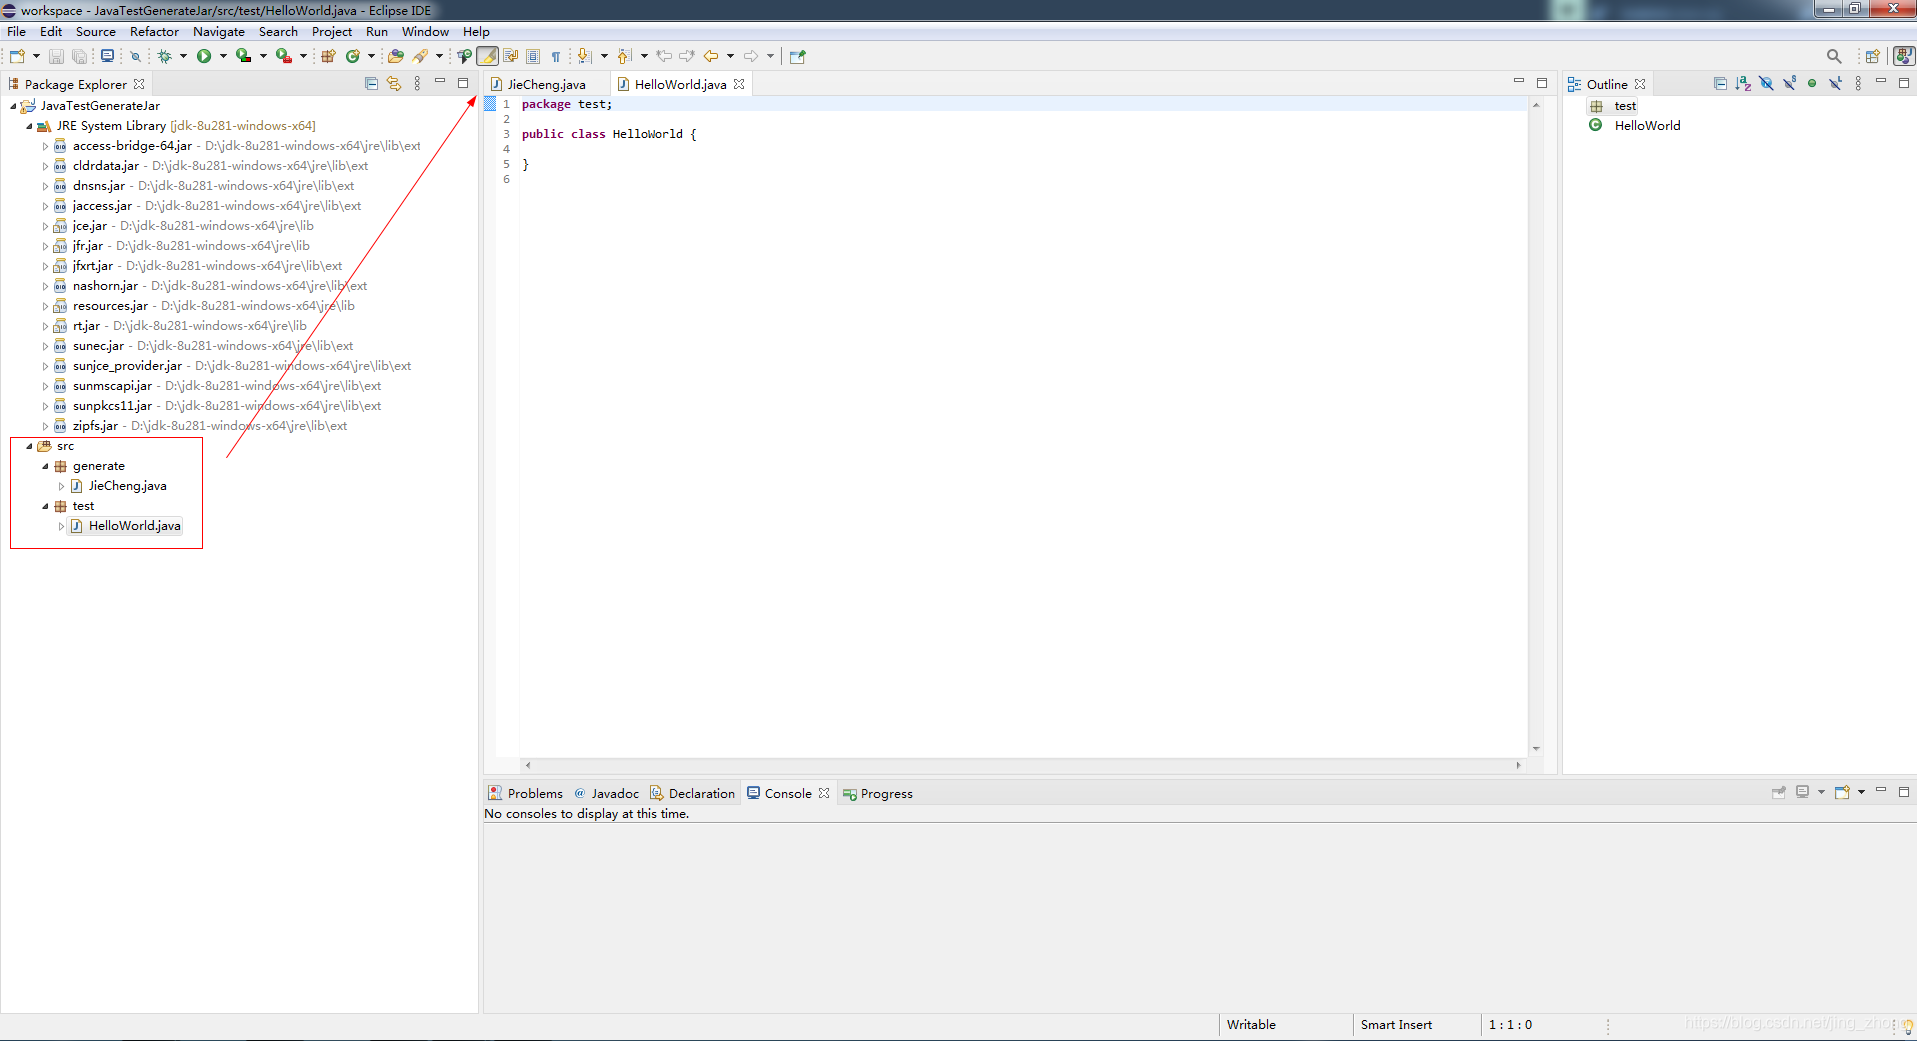Collapse the JavaTestGenerateJar project node
The height and width of the screenshot is (1041, 1917).
click(x=13, y=106)
